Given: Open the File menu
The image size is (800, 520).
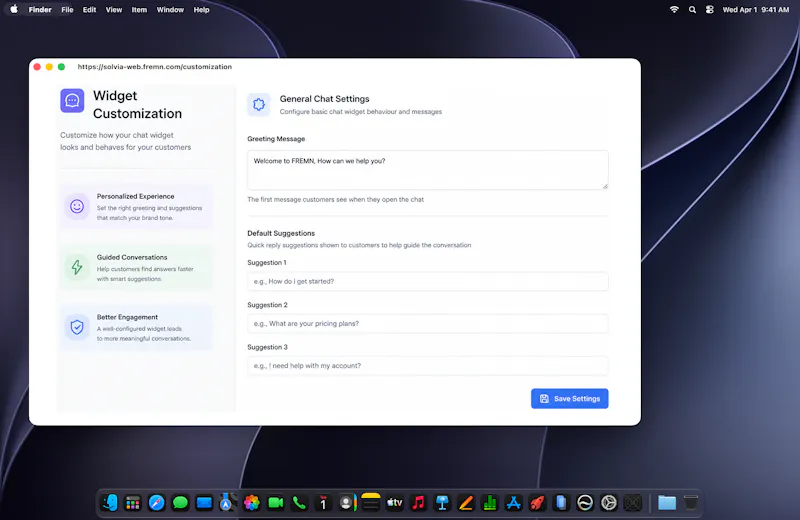Looking at the screenshot, I should click(x=67, y=10).
